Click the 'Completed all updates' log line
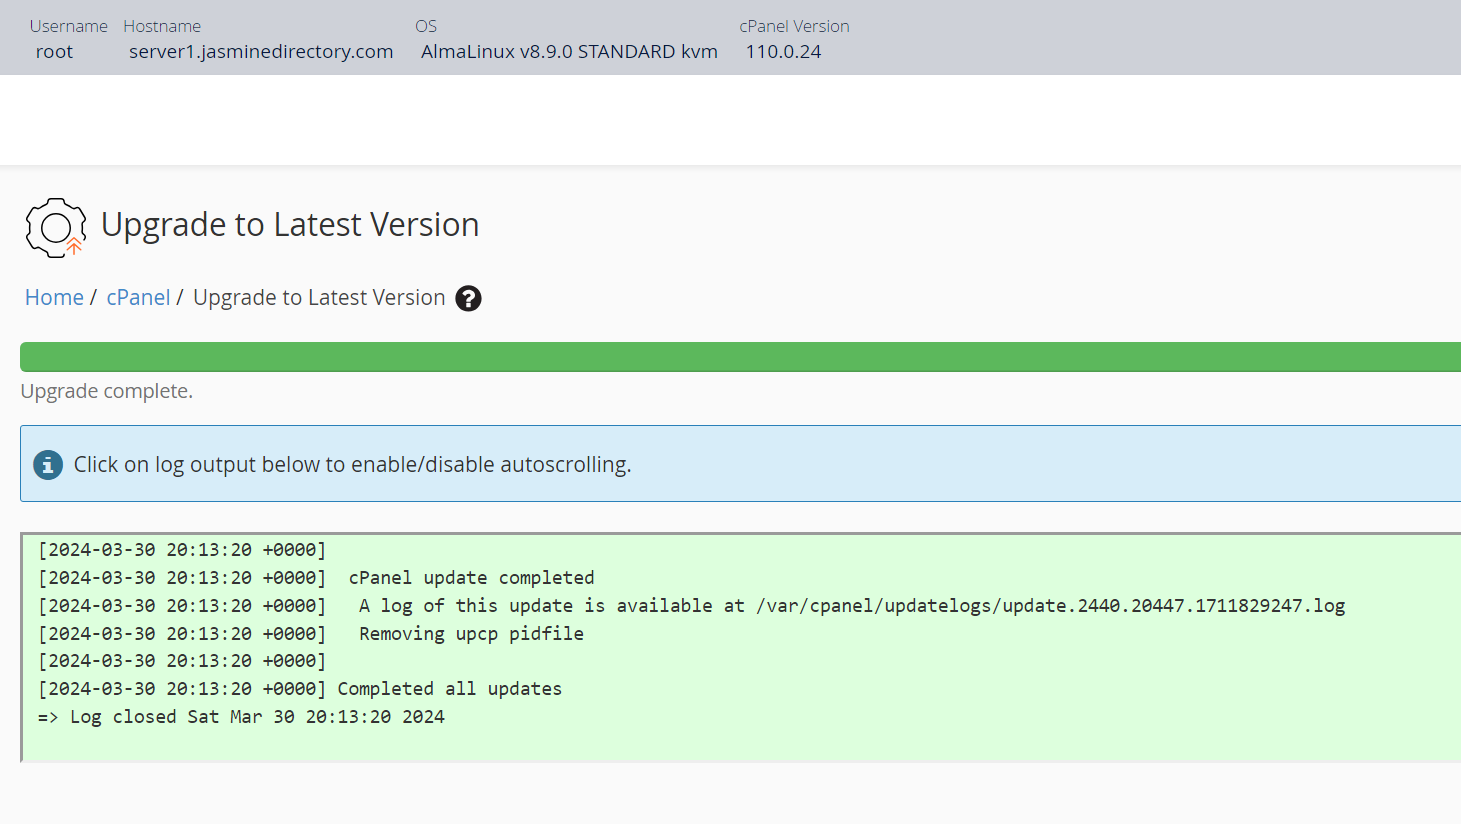The height and width of the screenshot is (824, 1461). coord(449,689)
